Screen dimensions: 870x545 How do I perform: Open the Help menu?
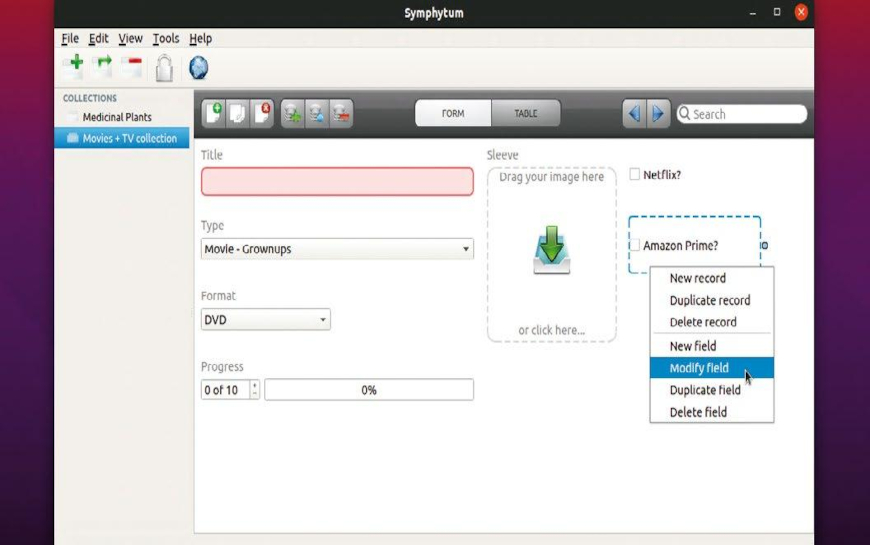(200, 38)
